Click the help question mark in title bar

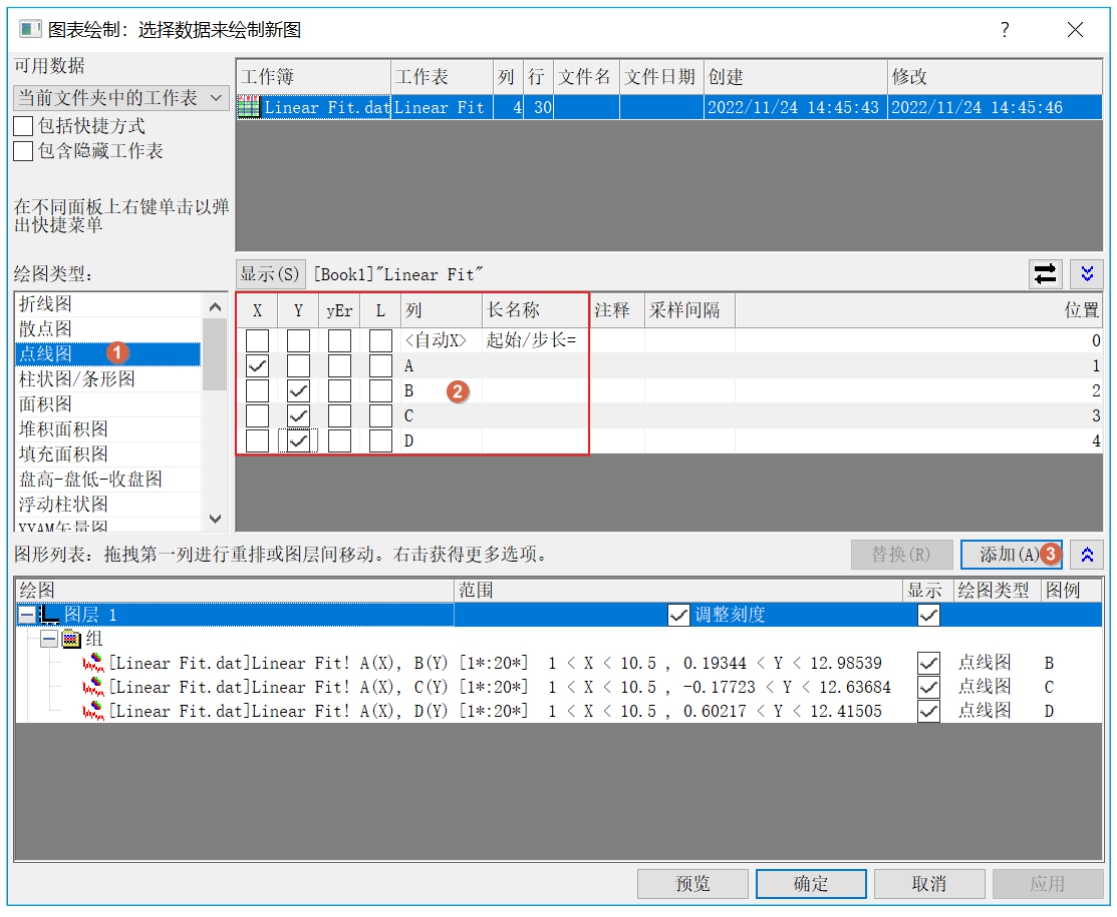point(1005,30)
